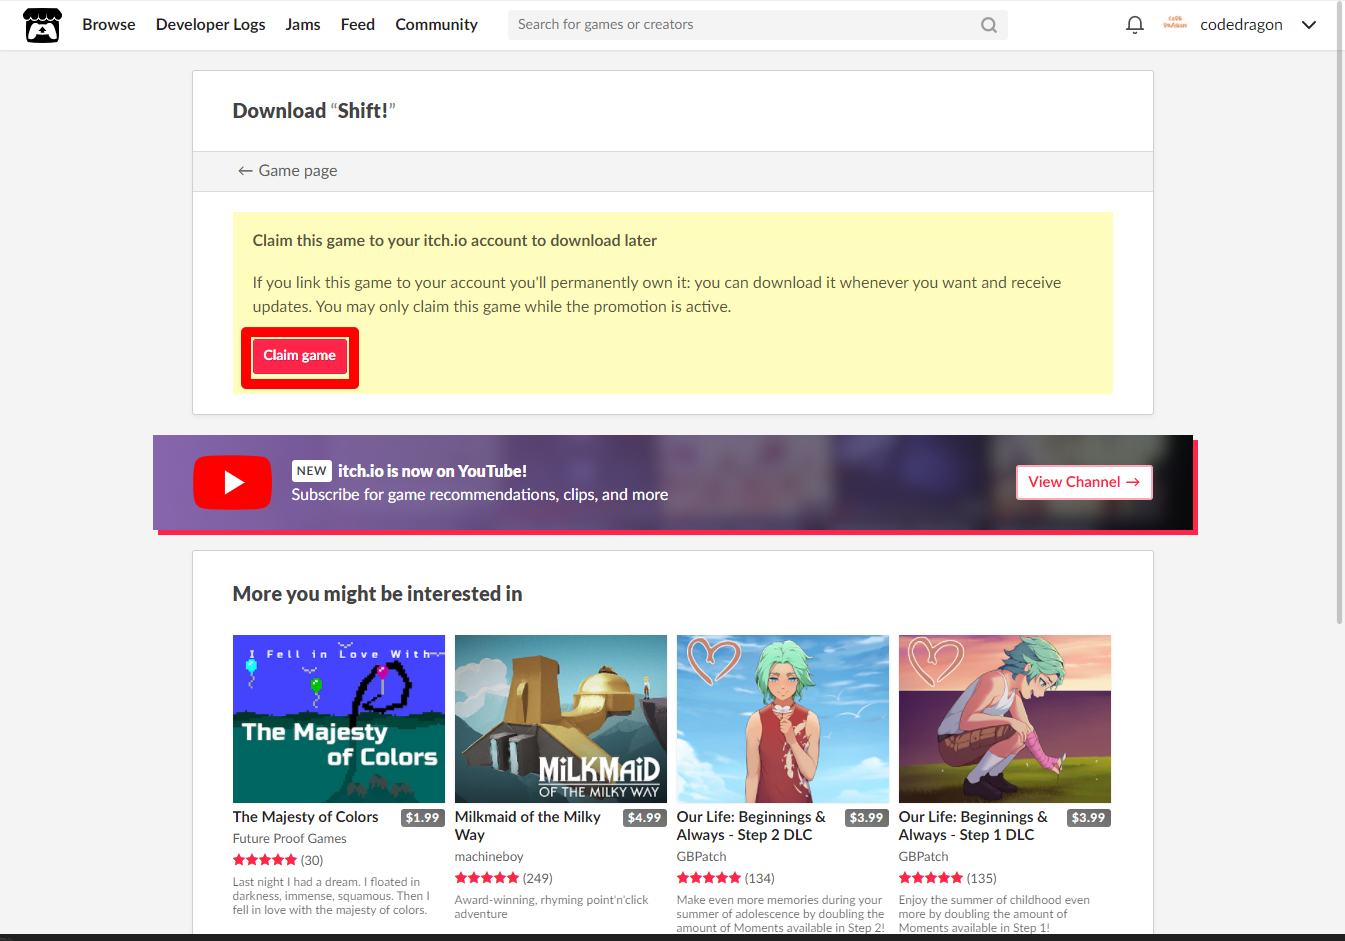1345x941 pixels.
Task: Go to the Jams section
Action: [x=303, y=25]
